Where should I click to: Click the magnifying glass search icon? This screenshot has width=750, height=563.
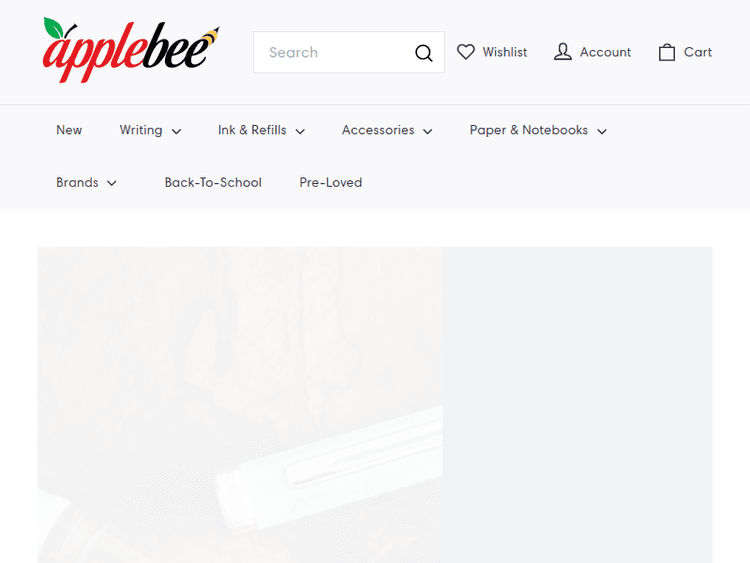[x=423, y=53]
